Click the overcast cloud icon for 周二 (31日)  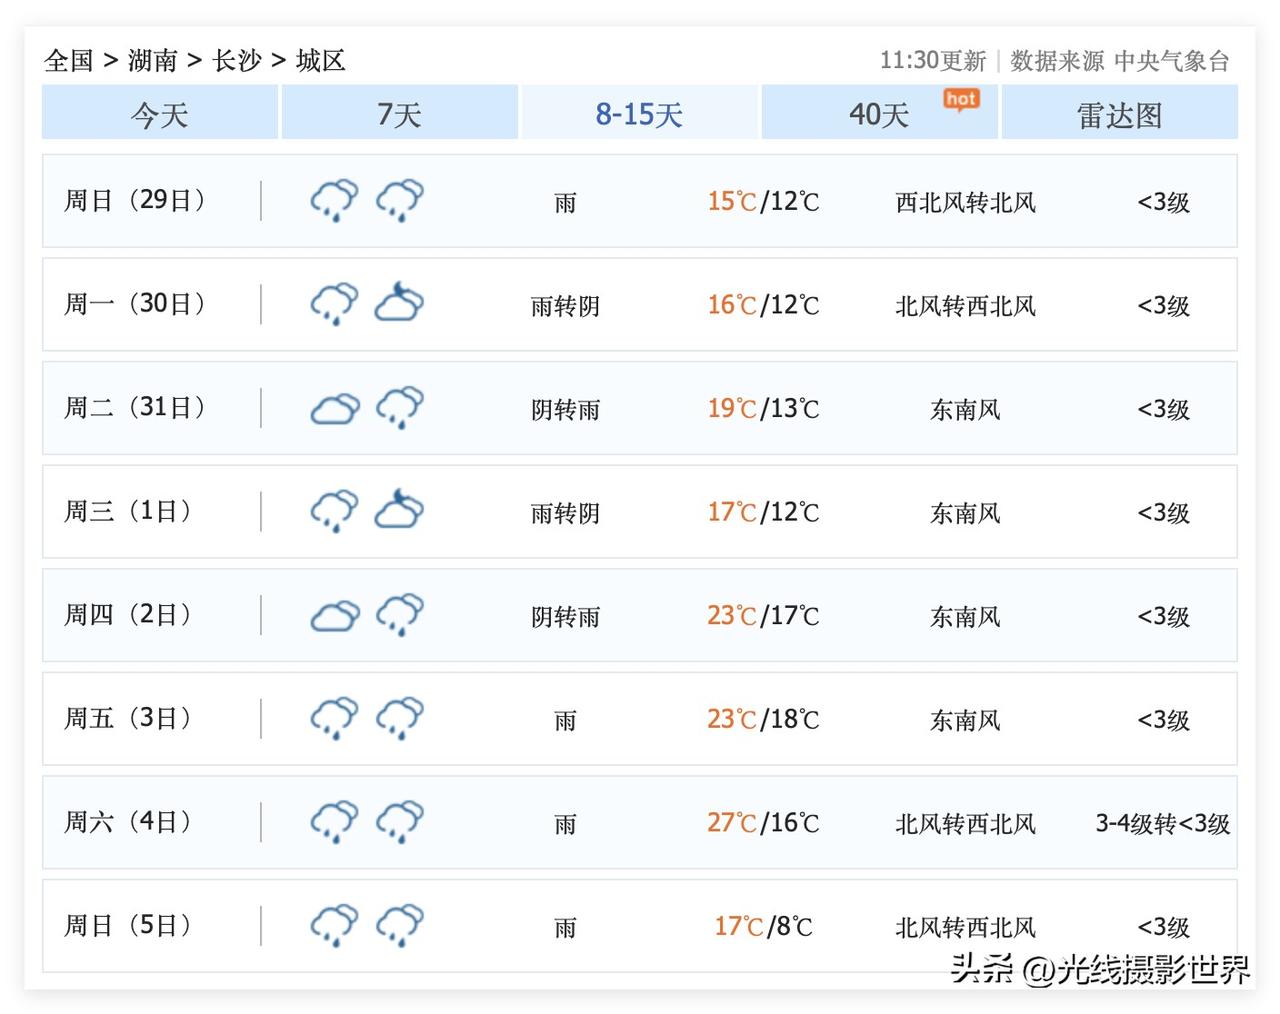tap(334, 408)
